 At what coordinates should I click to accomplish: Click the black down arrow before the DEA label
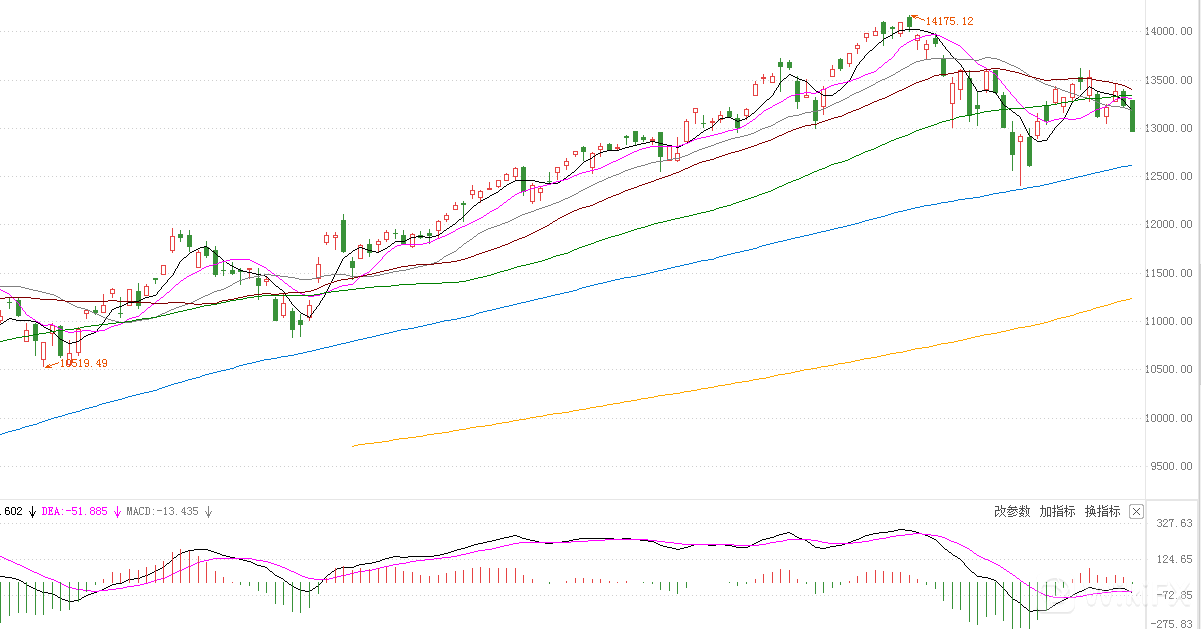point(32,512)
